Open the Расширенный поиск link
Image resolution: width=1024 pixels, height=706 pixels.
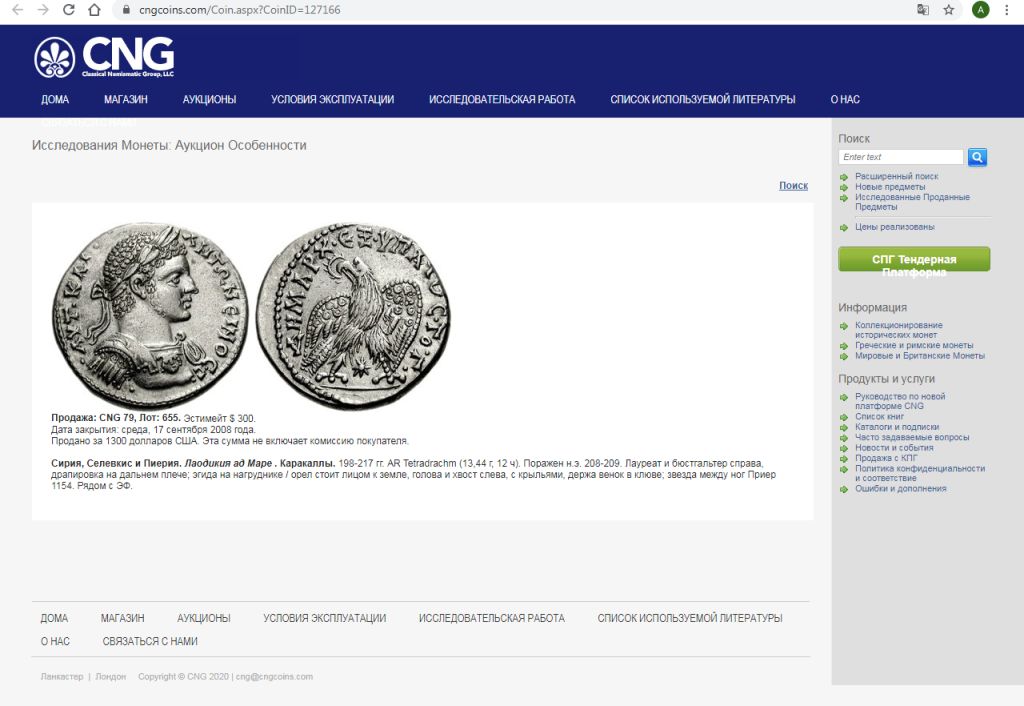tap(897, 176)
